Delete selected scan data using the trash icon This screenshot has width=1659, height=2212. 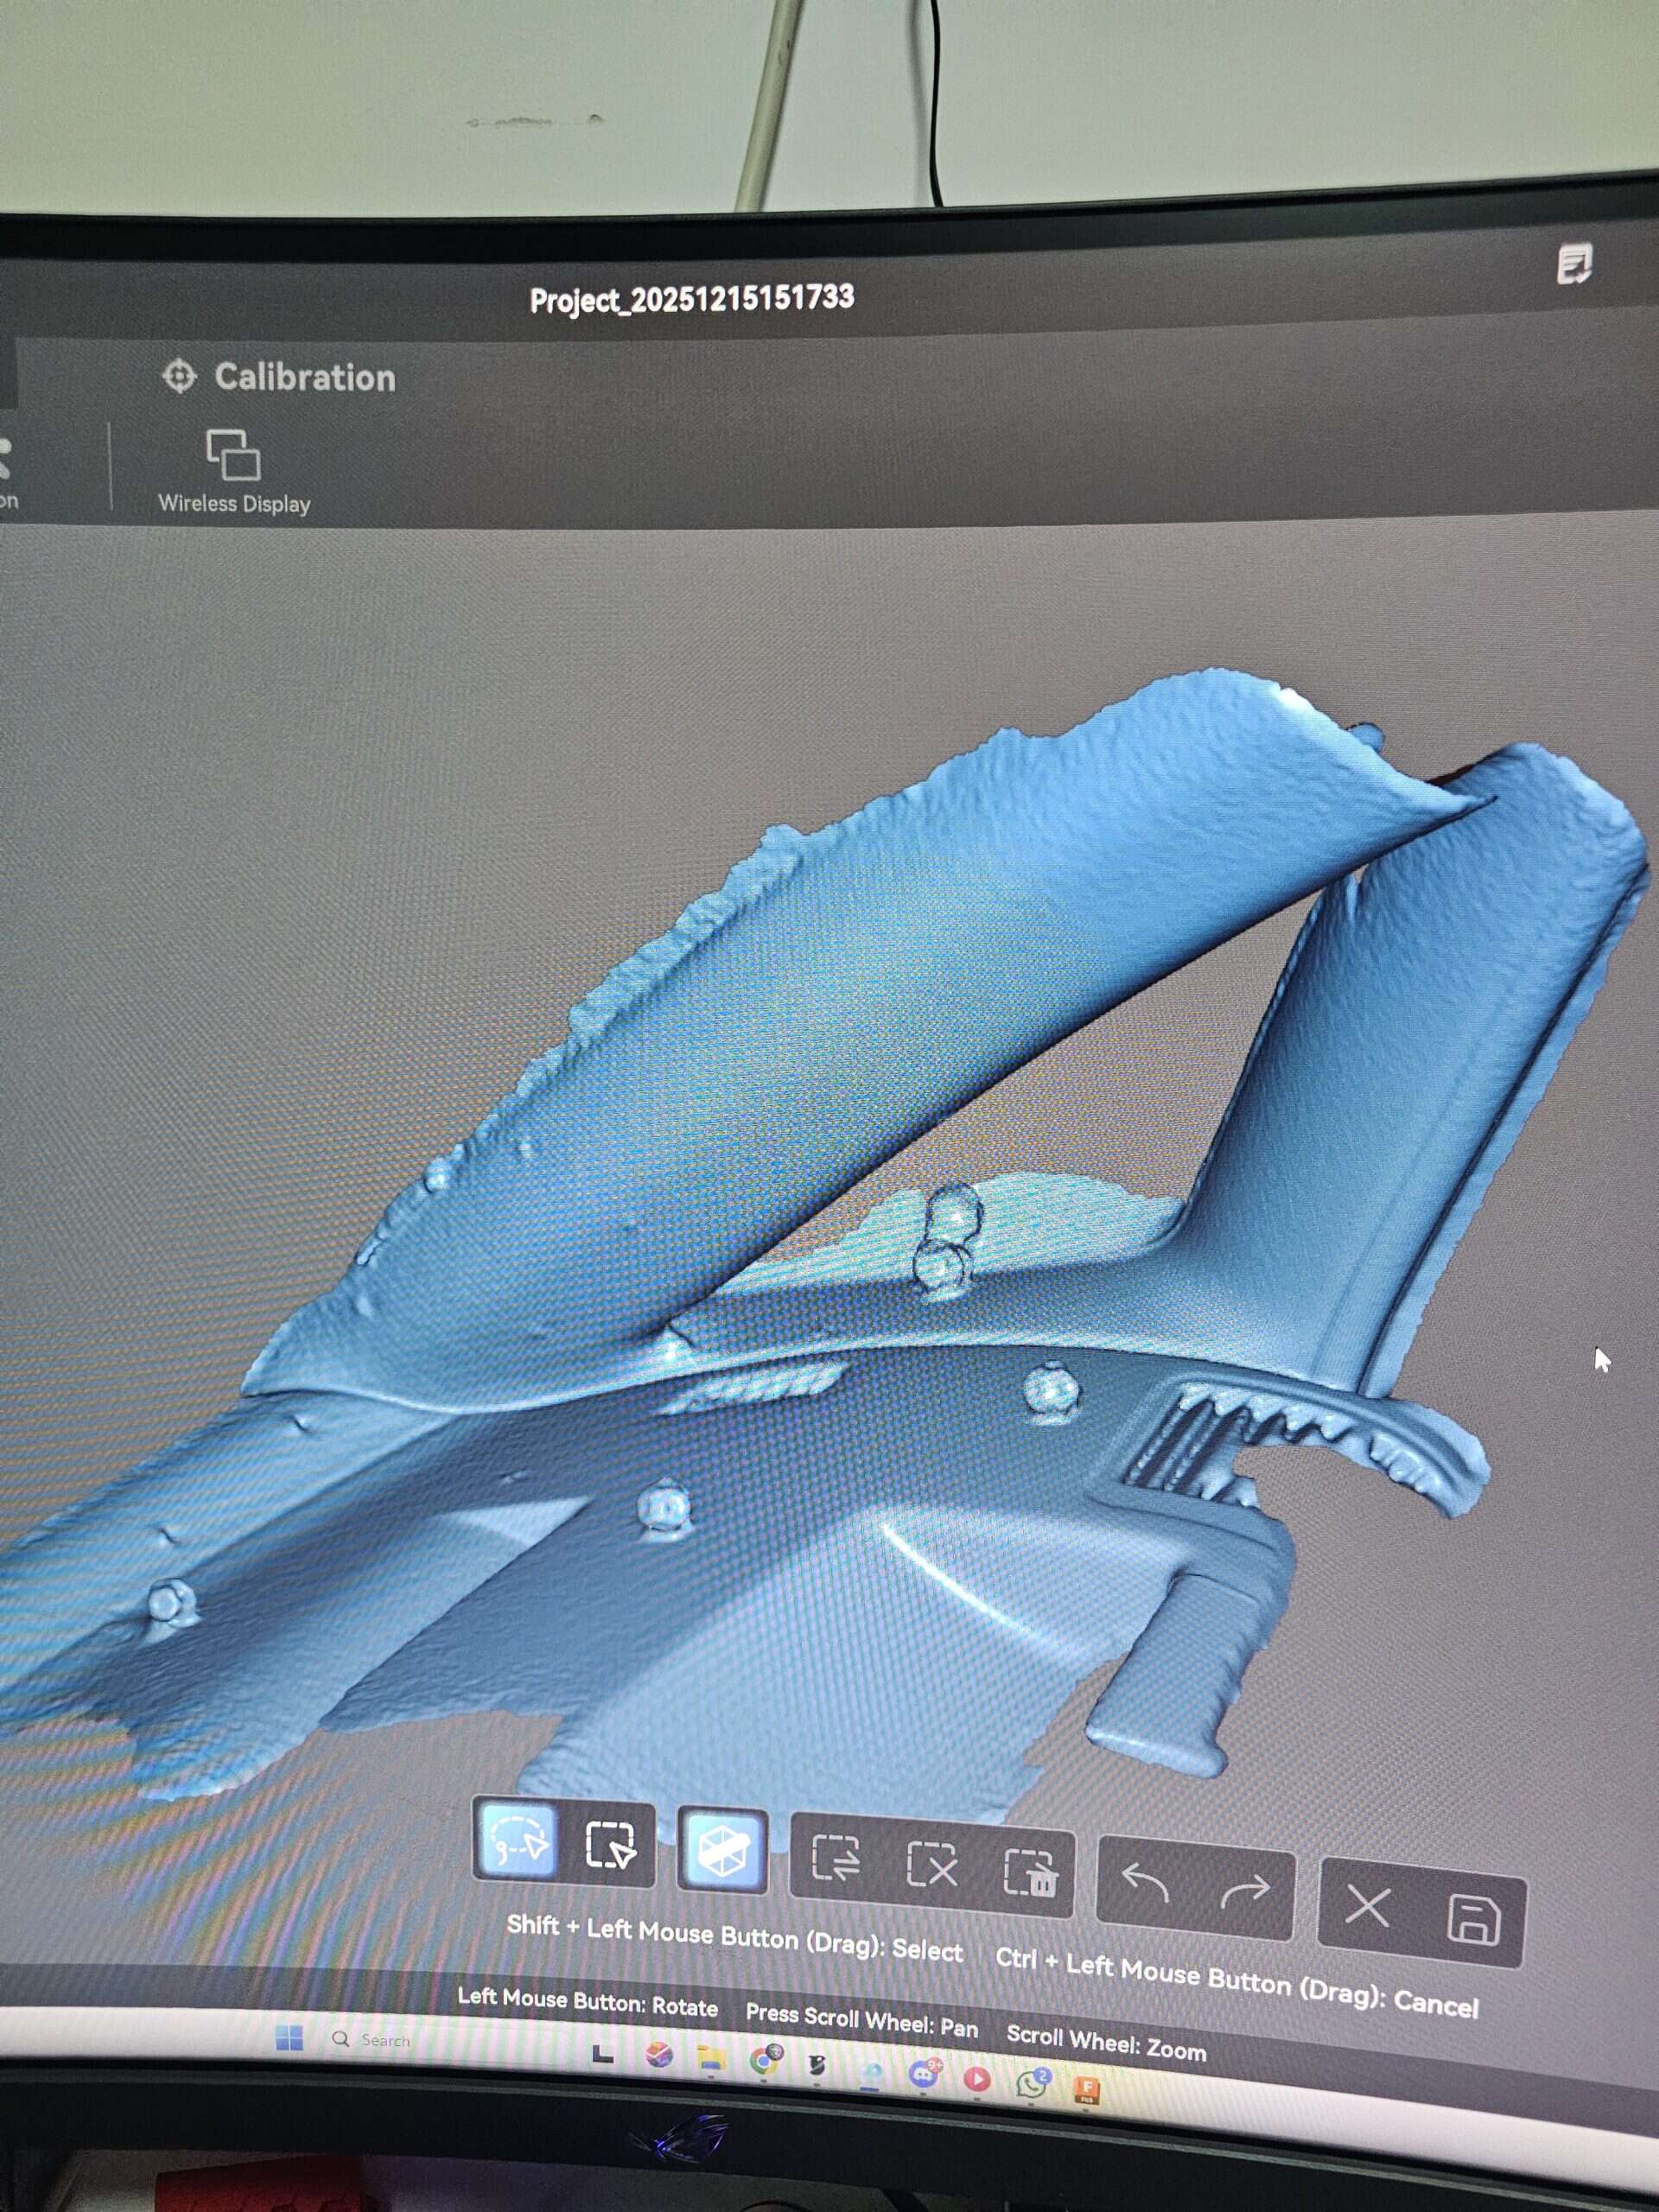tap(1030, 1873)
